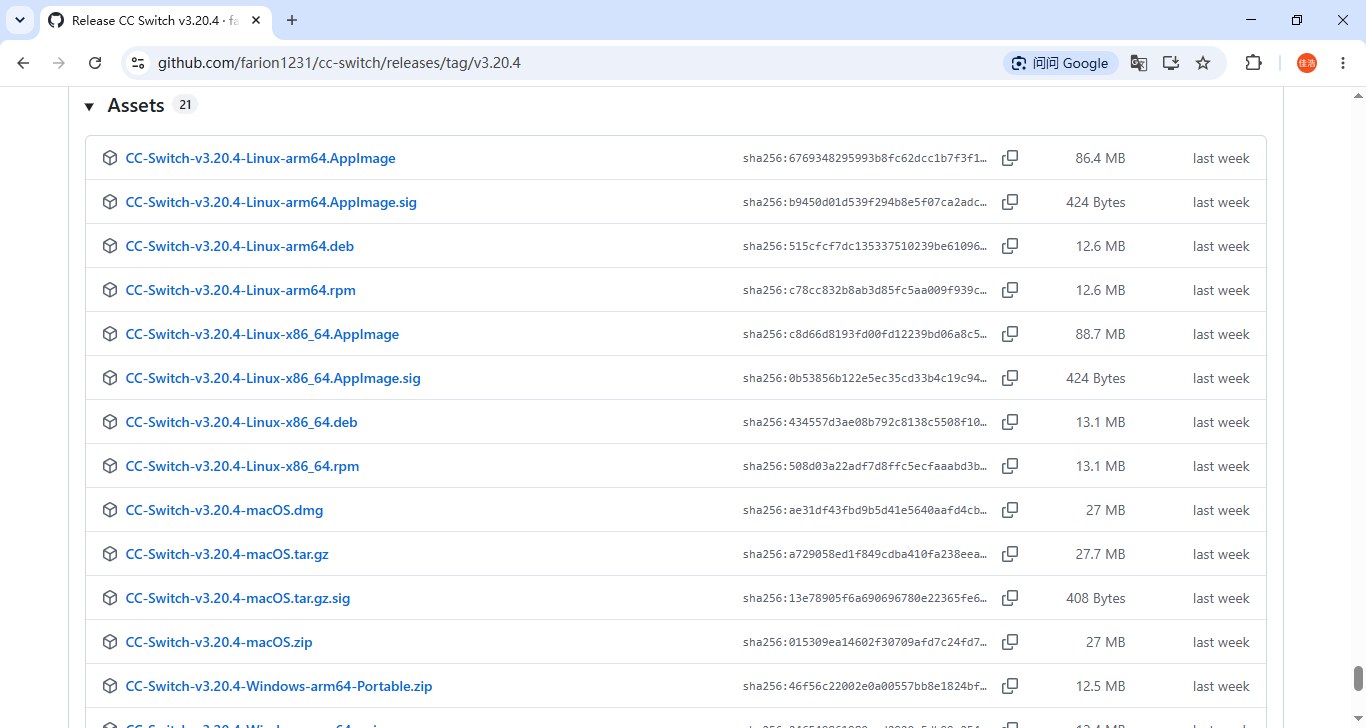The width and height of the screenshot is (1366, 728).
Task: View site information icon in address bar
Action: [x=138, y=63]
